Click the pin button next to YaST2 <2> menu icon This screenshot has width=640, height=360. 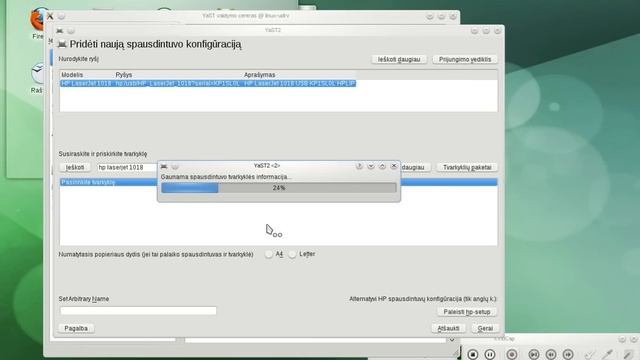click(175, 167)
